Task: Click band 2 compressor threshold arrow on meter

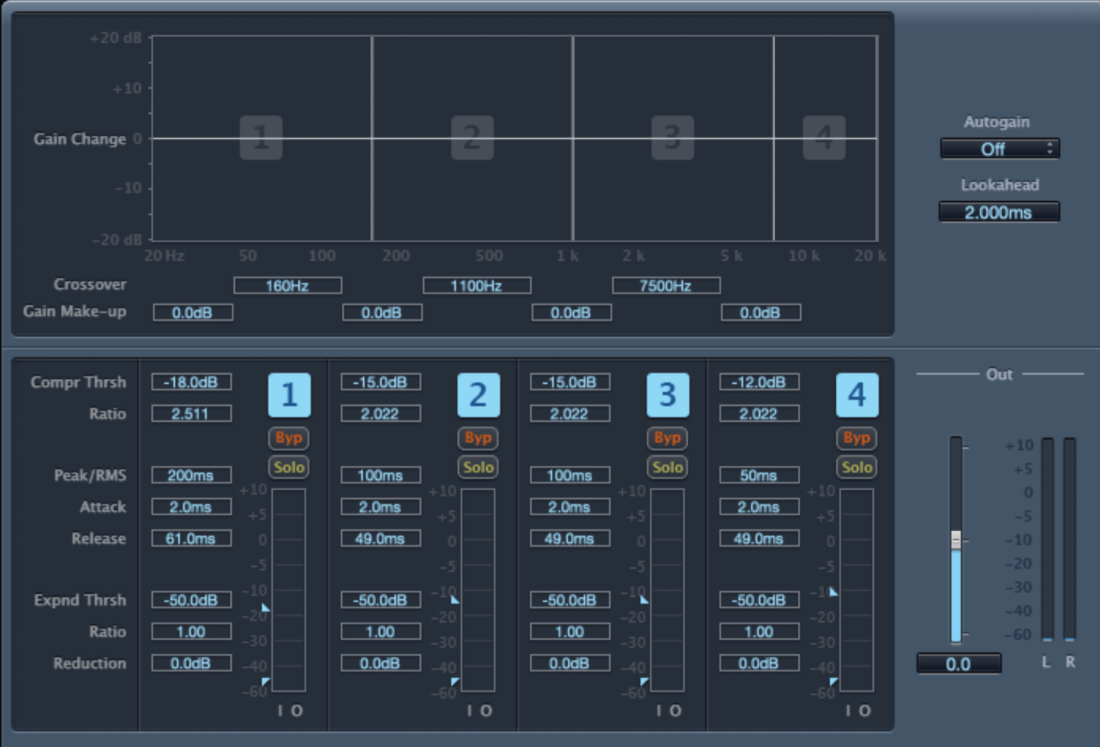Action: (x=455, y=600)
